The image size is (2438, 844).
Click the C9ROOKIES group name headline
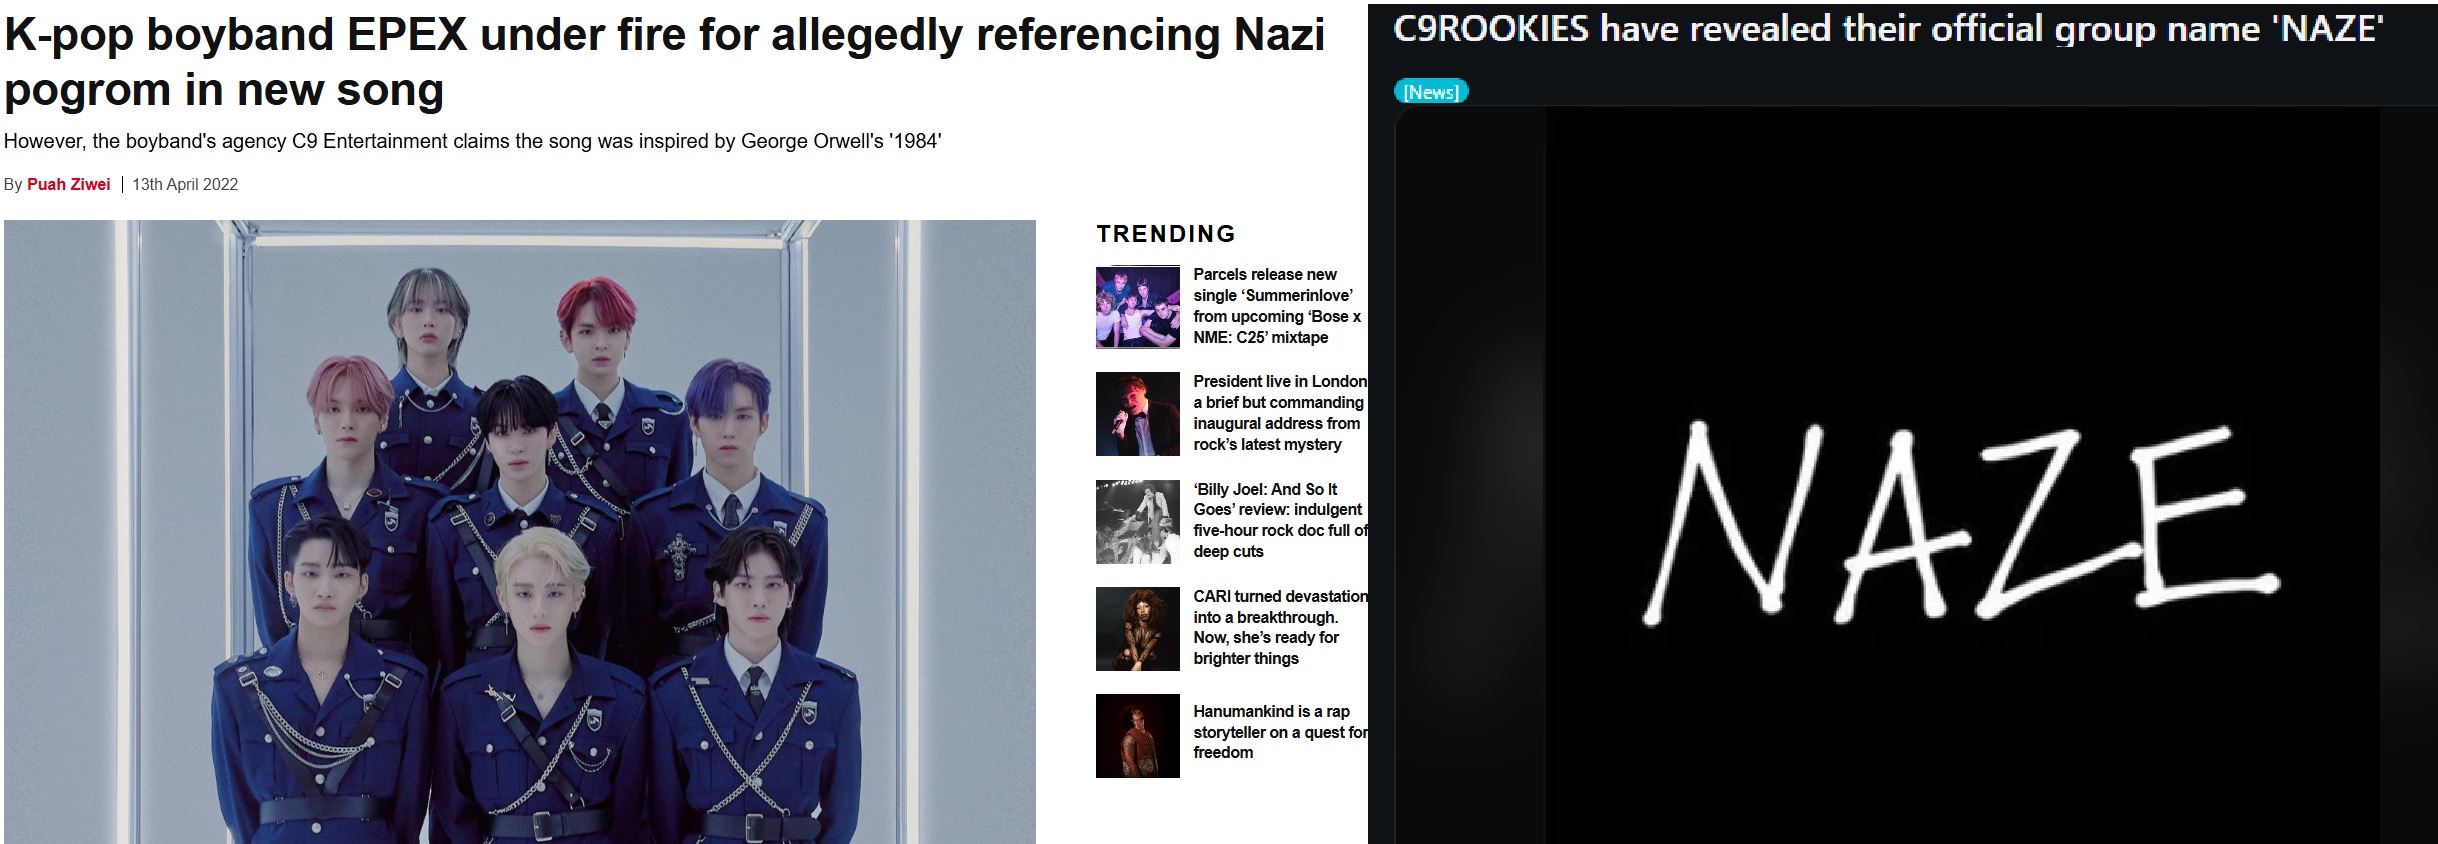click(x=1888, y=29)
